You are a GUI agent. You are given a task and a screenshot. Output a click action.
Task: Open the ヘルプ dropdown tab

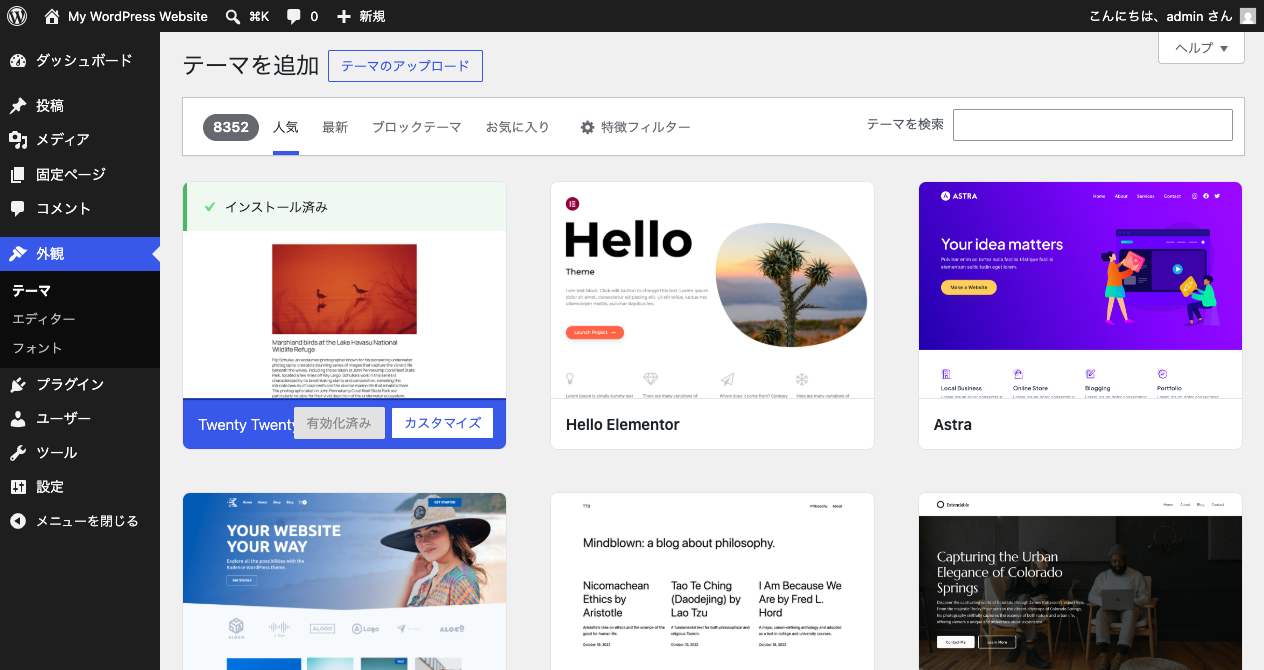[x=1201, y=48]
